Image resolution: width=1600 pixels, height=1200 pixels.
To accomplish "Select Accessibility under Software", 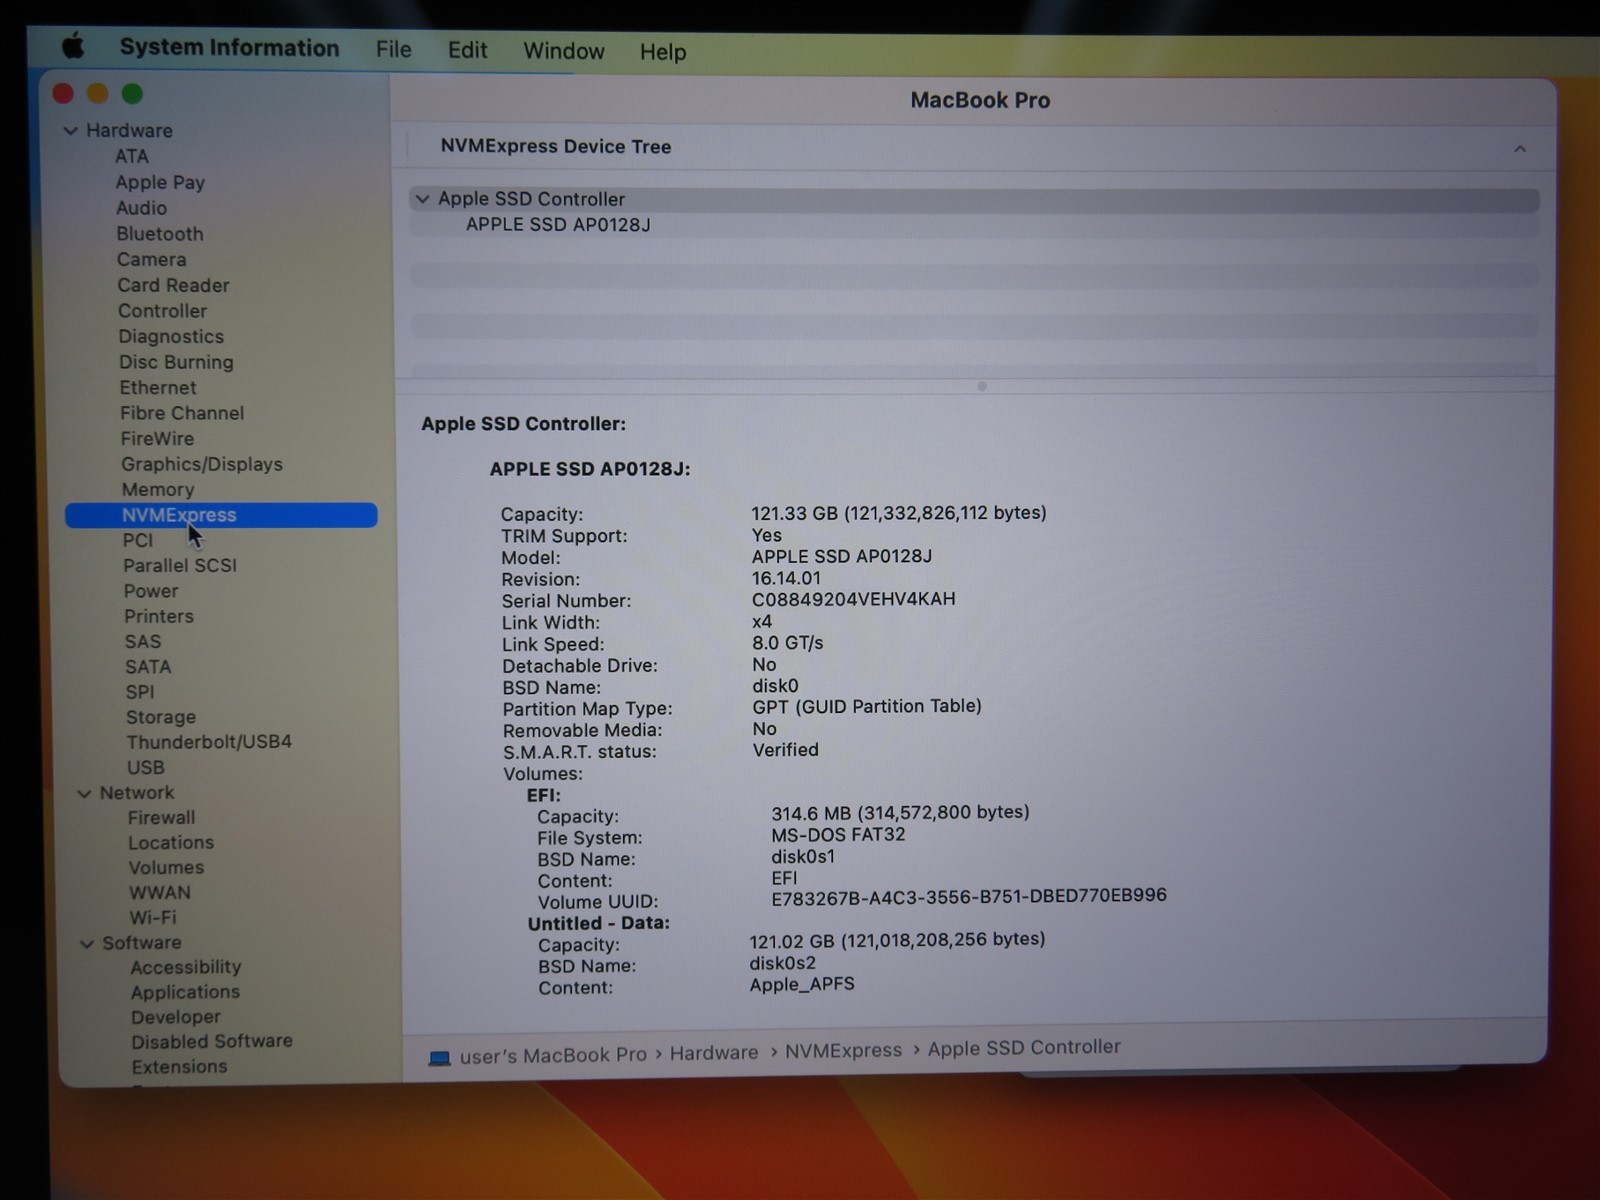I will [186, 968].
